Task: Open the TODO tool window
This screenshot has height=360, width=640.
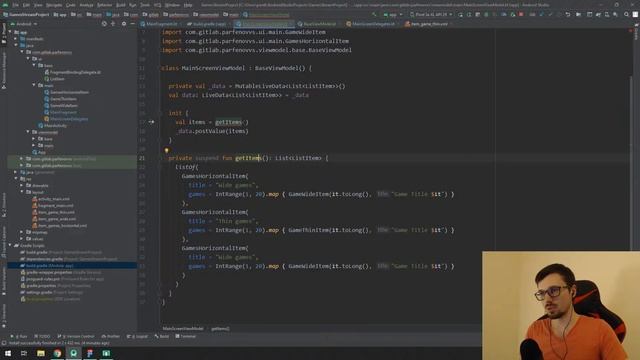Action: [42, 336]
